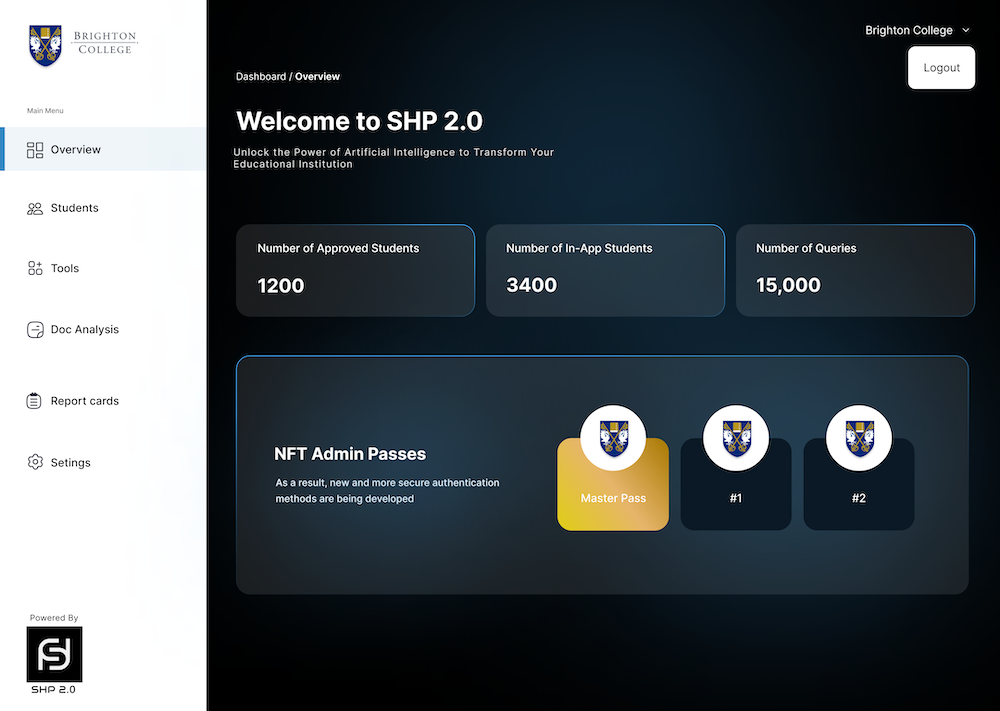Click the Dashboard breadcrumb link
This screenshot has height=711, width=1000.
[261, 77]
